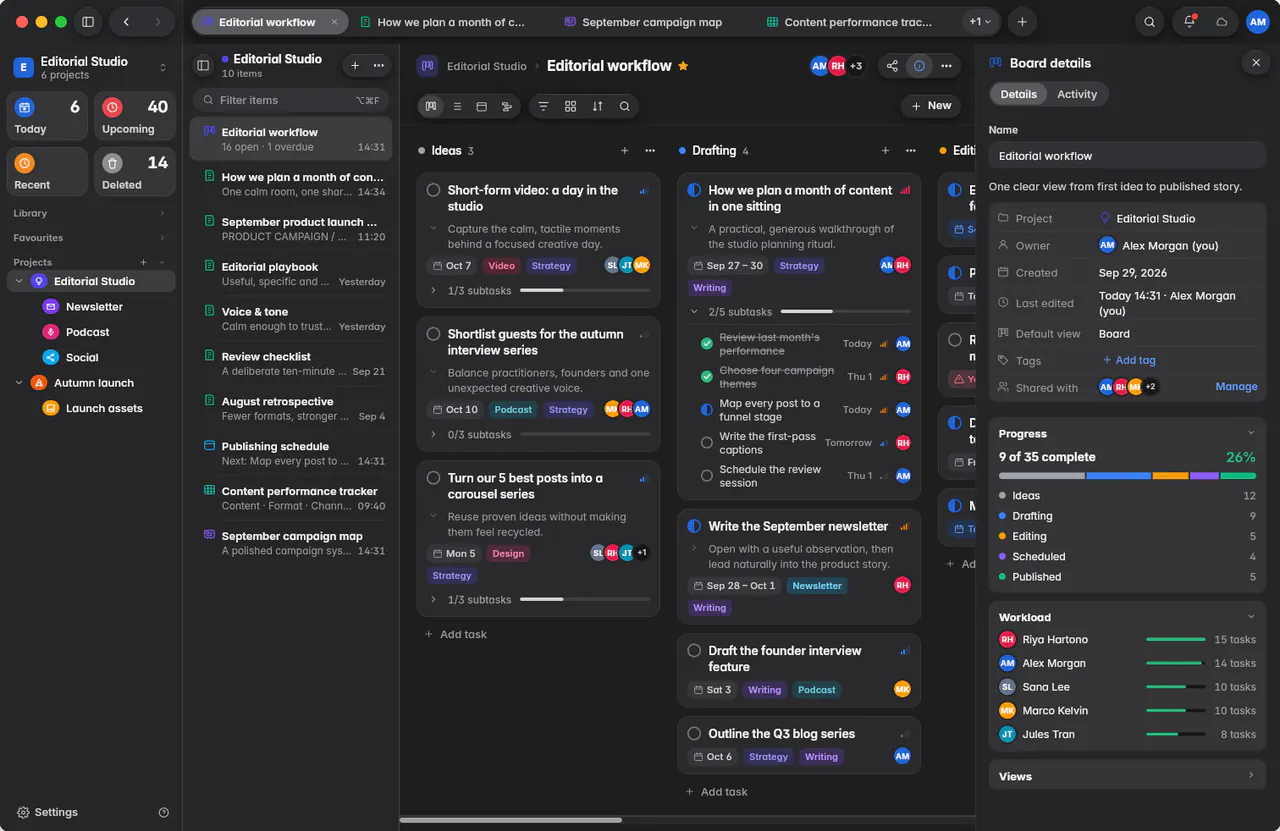Collapse the Progress section
The height and width of the screenshot is (831, 1280).
click(1251, 434)
